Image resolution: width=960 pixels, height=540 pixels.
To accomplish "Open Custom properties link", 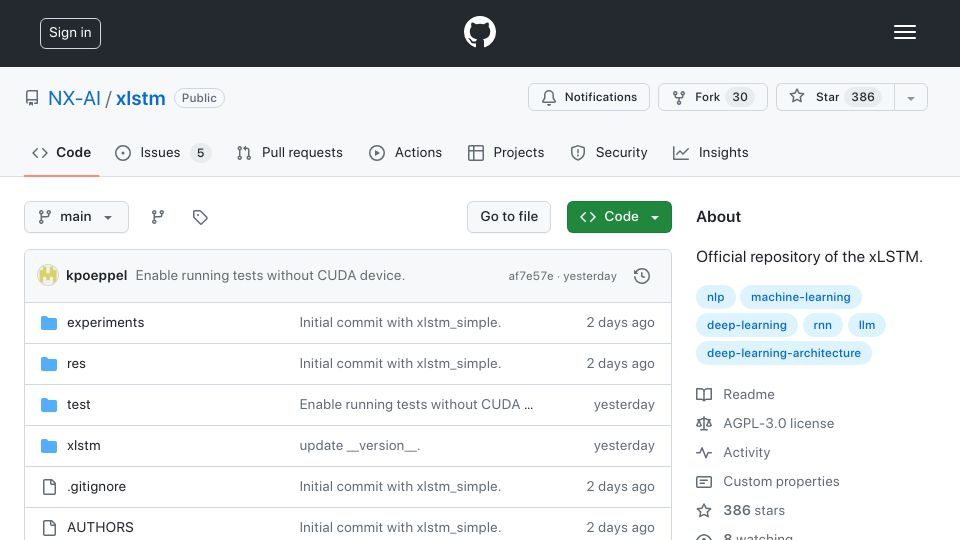I will (768, 482).
